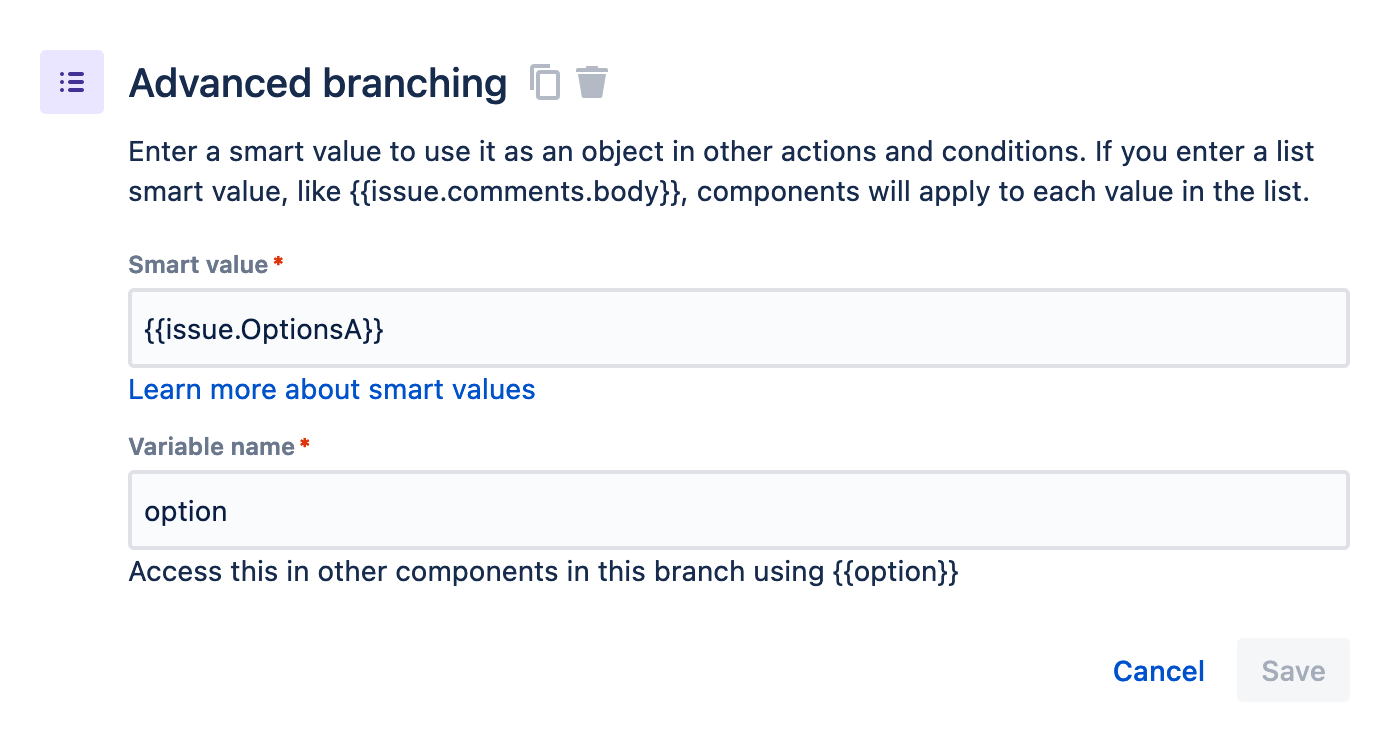Screen dimensions: 1396x730
Task: Click the Smart value field label
Action: [198, 265]
